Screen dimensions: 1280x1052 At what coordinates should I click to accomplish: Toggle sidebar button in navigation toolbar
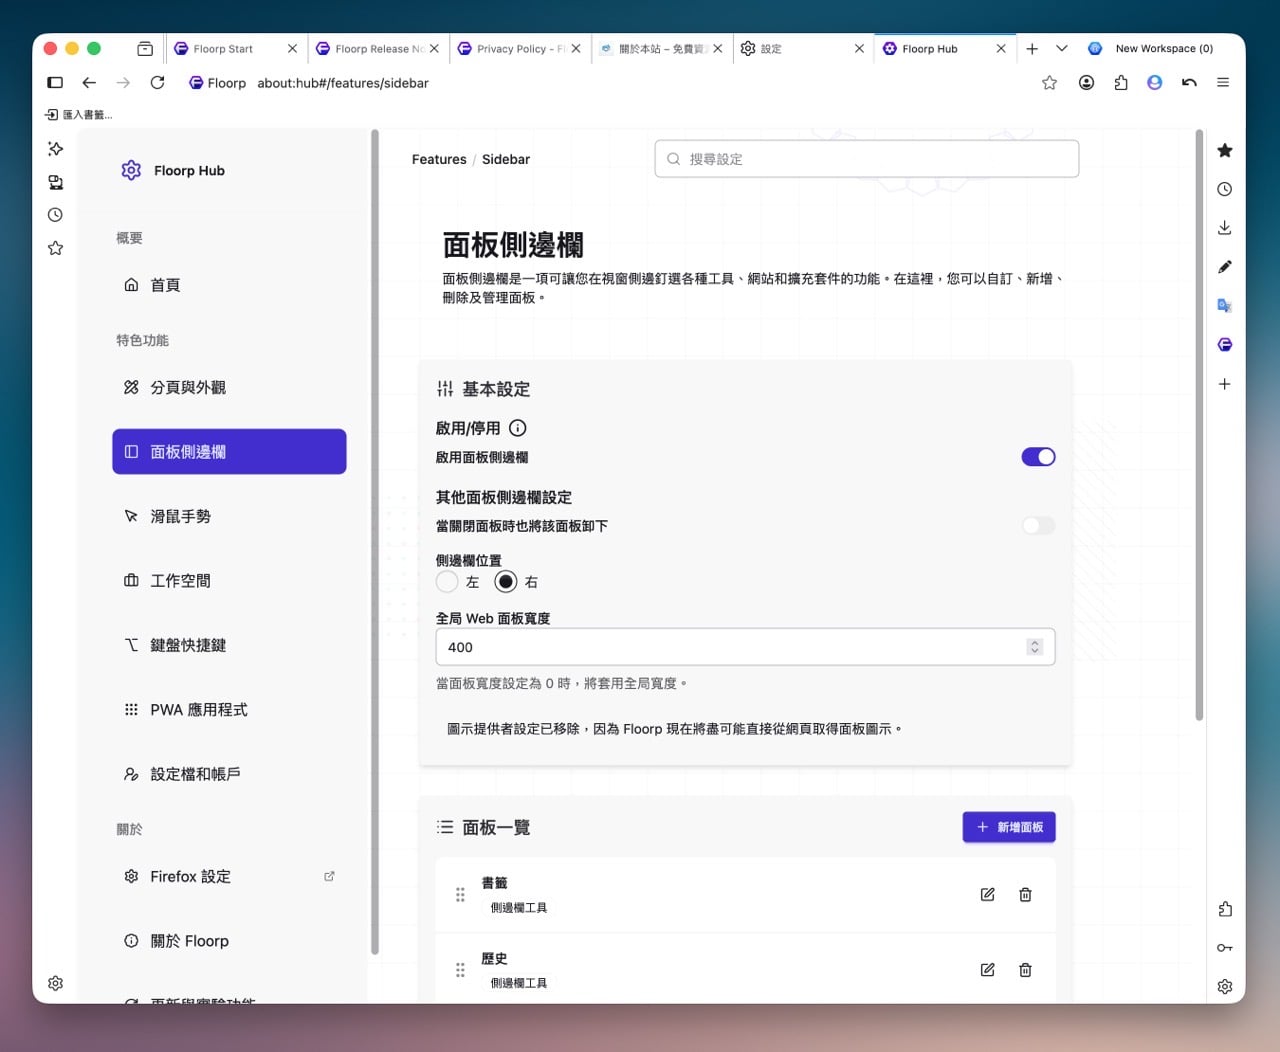coord(55,83)
